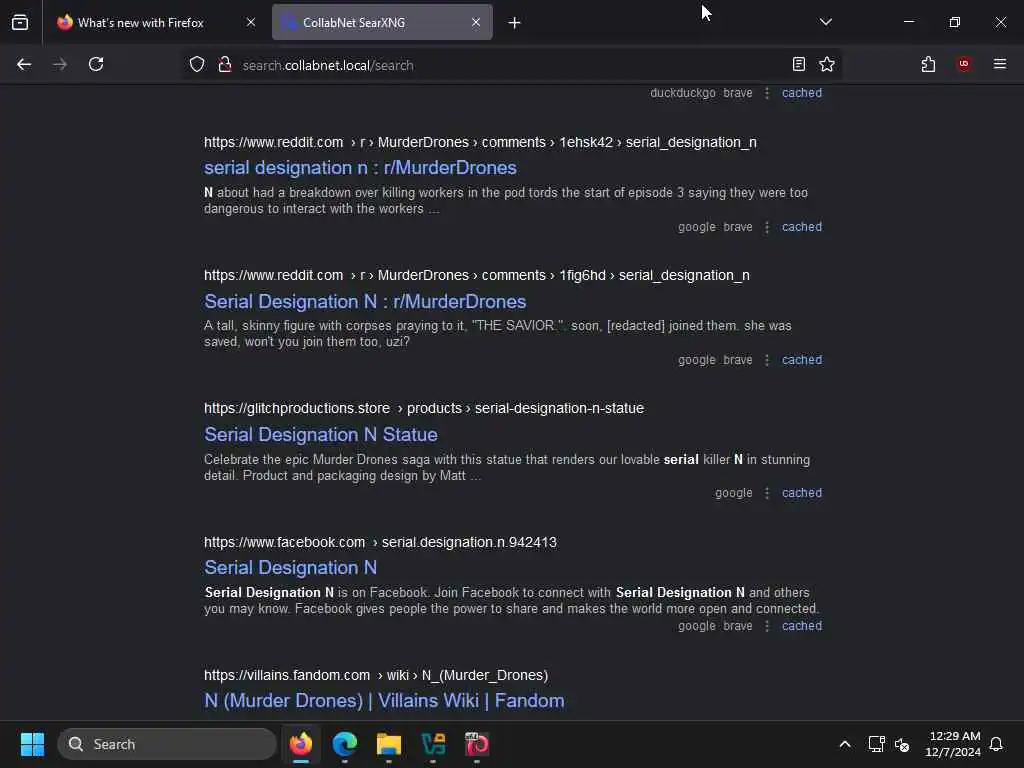Open result 'serial designation n : r/MurderDrones'
This screenshot has width=1024, height=768.
coord(360,168)
